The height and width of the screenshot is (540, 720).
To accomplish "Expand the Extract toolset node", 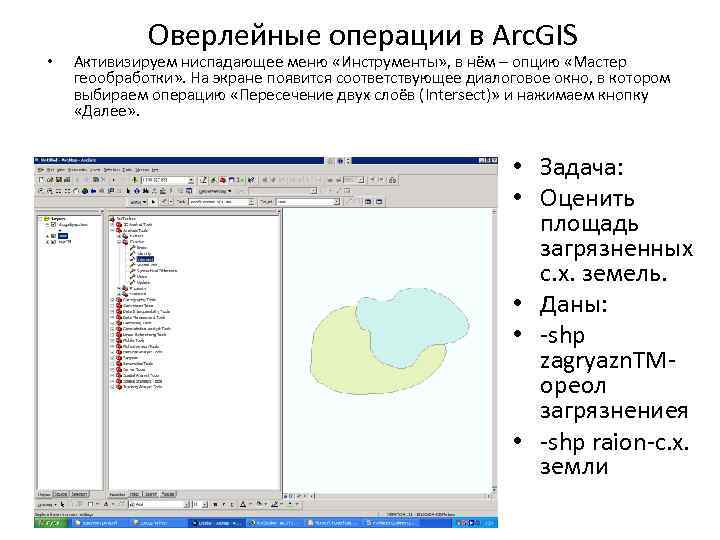I will (118, 236).
